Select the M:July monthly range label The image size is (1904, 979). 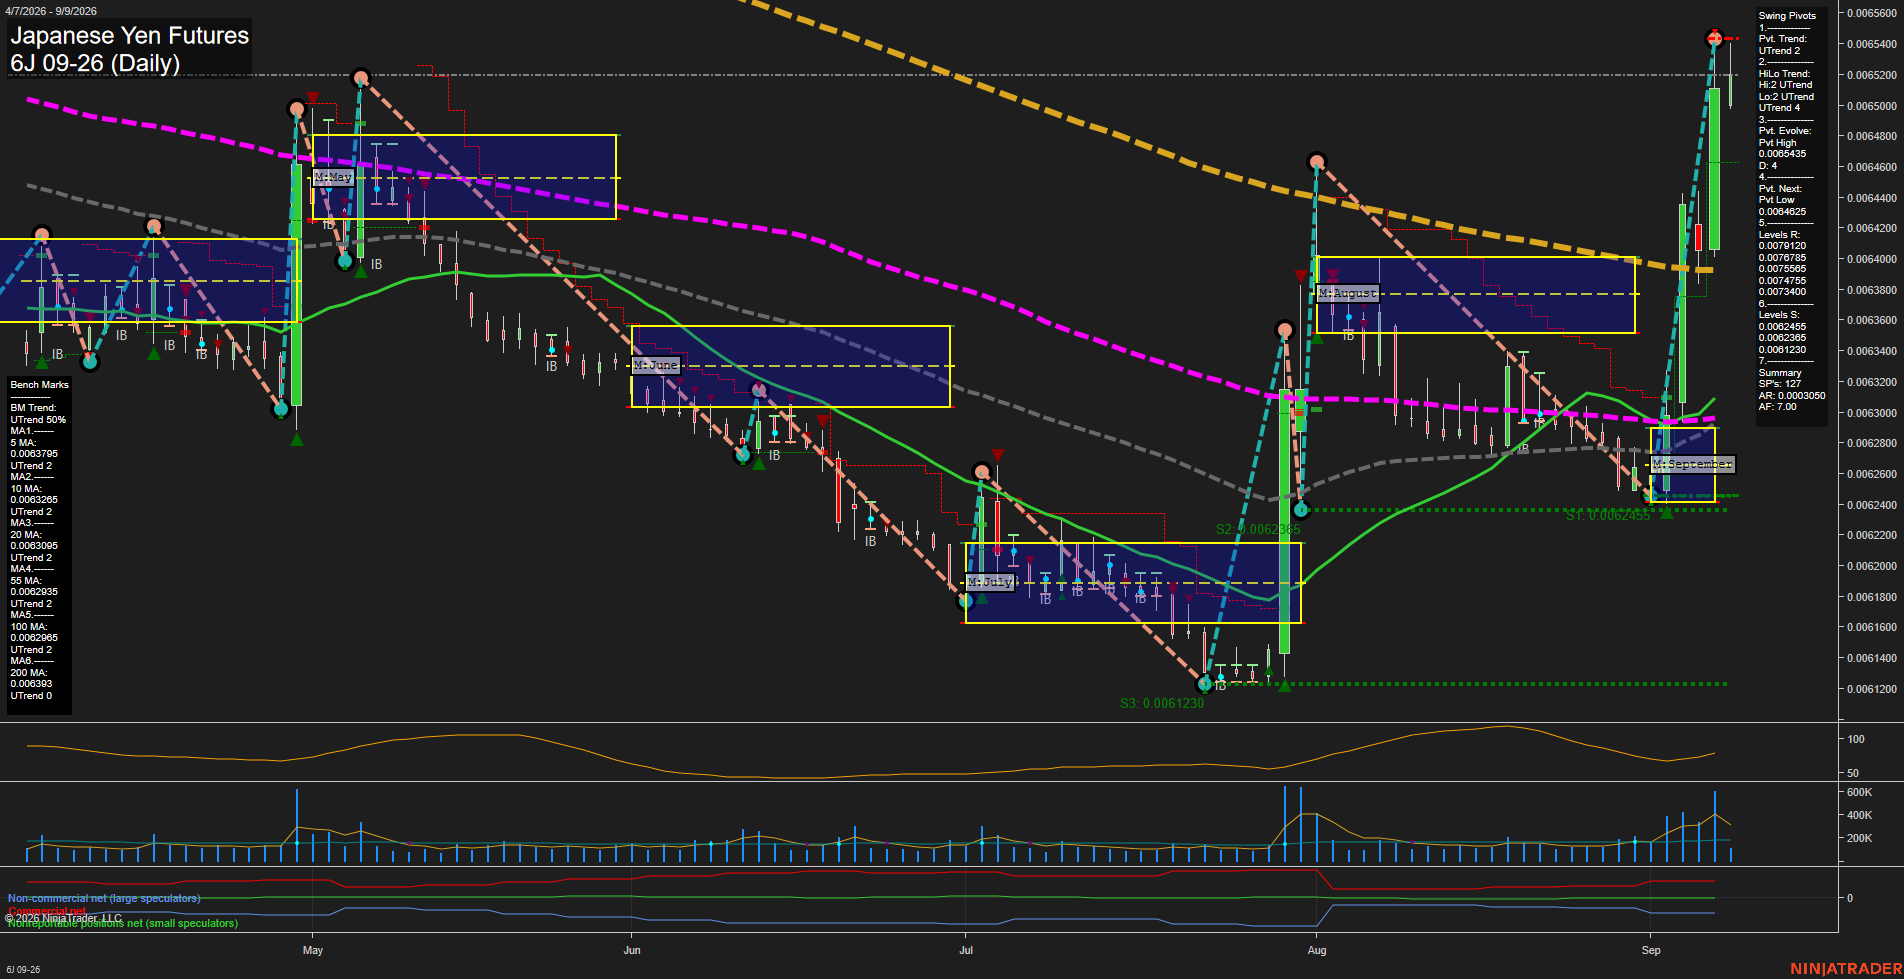pyautogui.click(x=991, y=582)
